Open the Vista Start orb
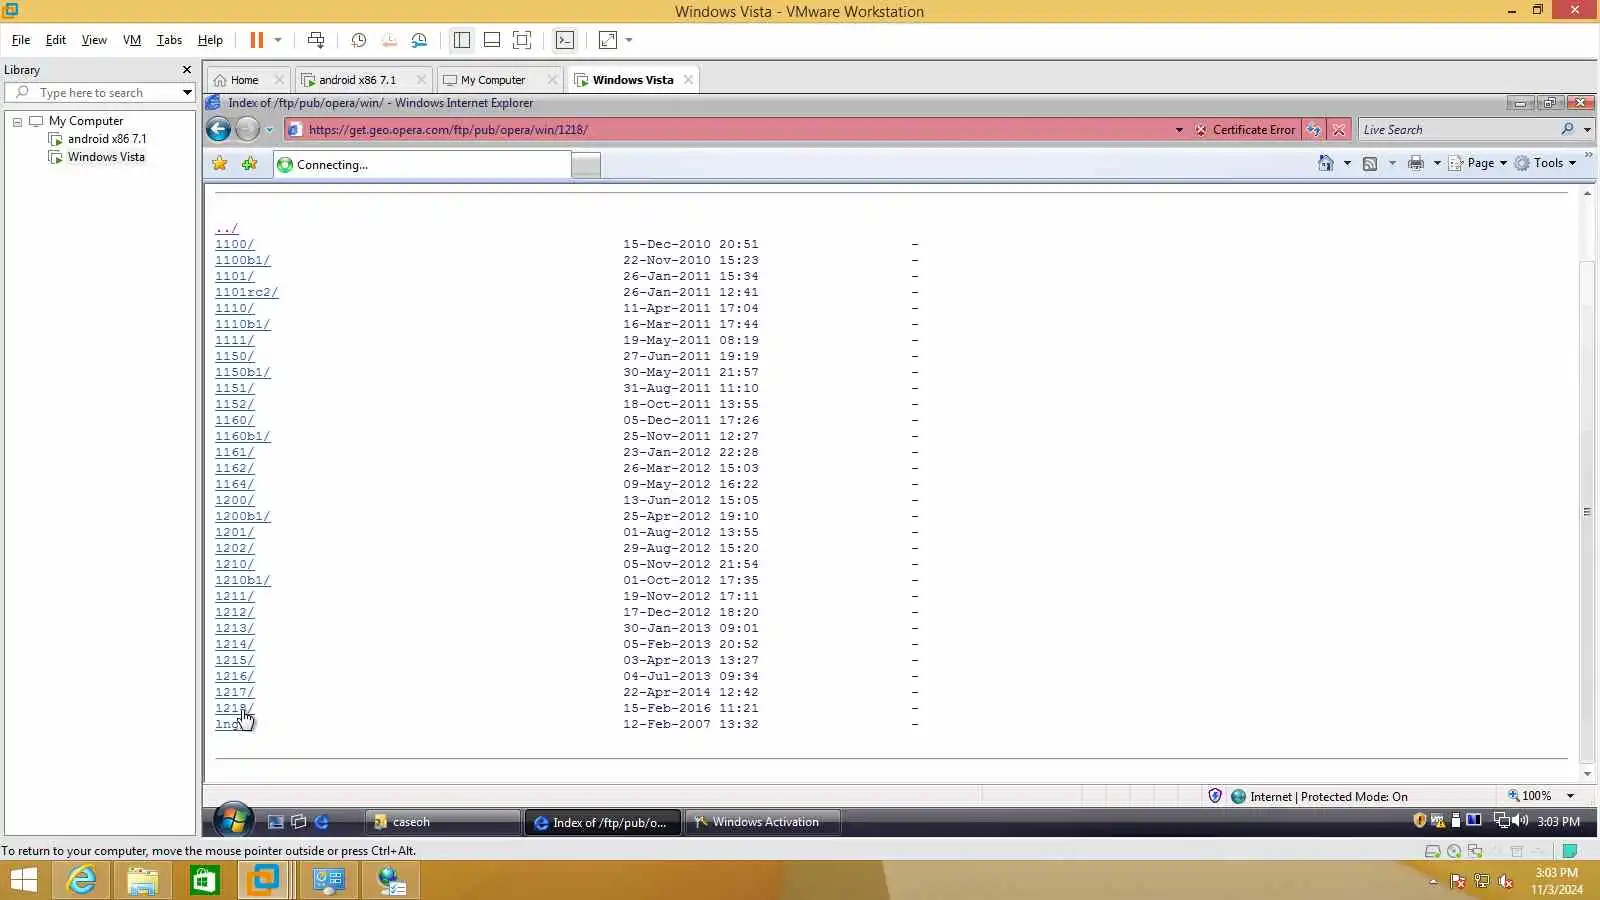 (x=233, y=821)
